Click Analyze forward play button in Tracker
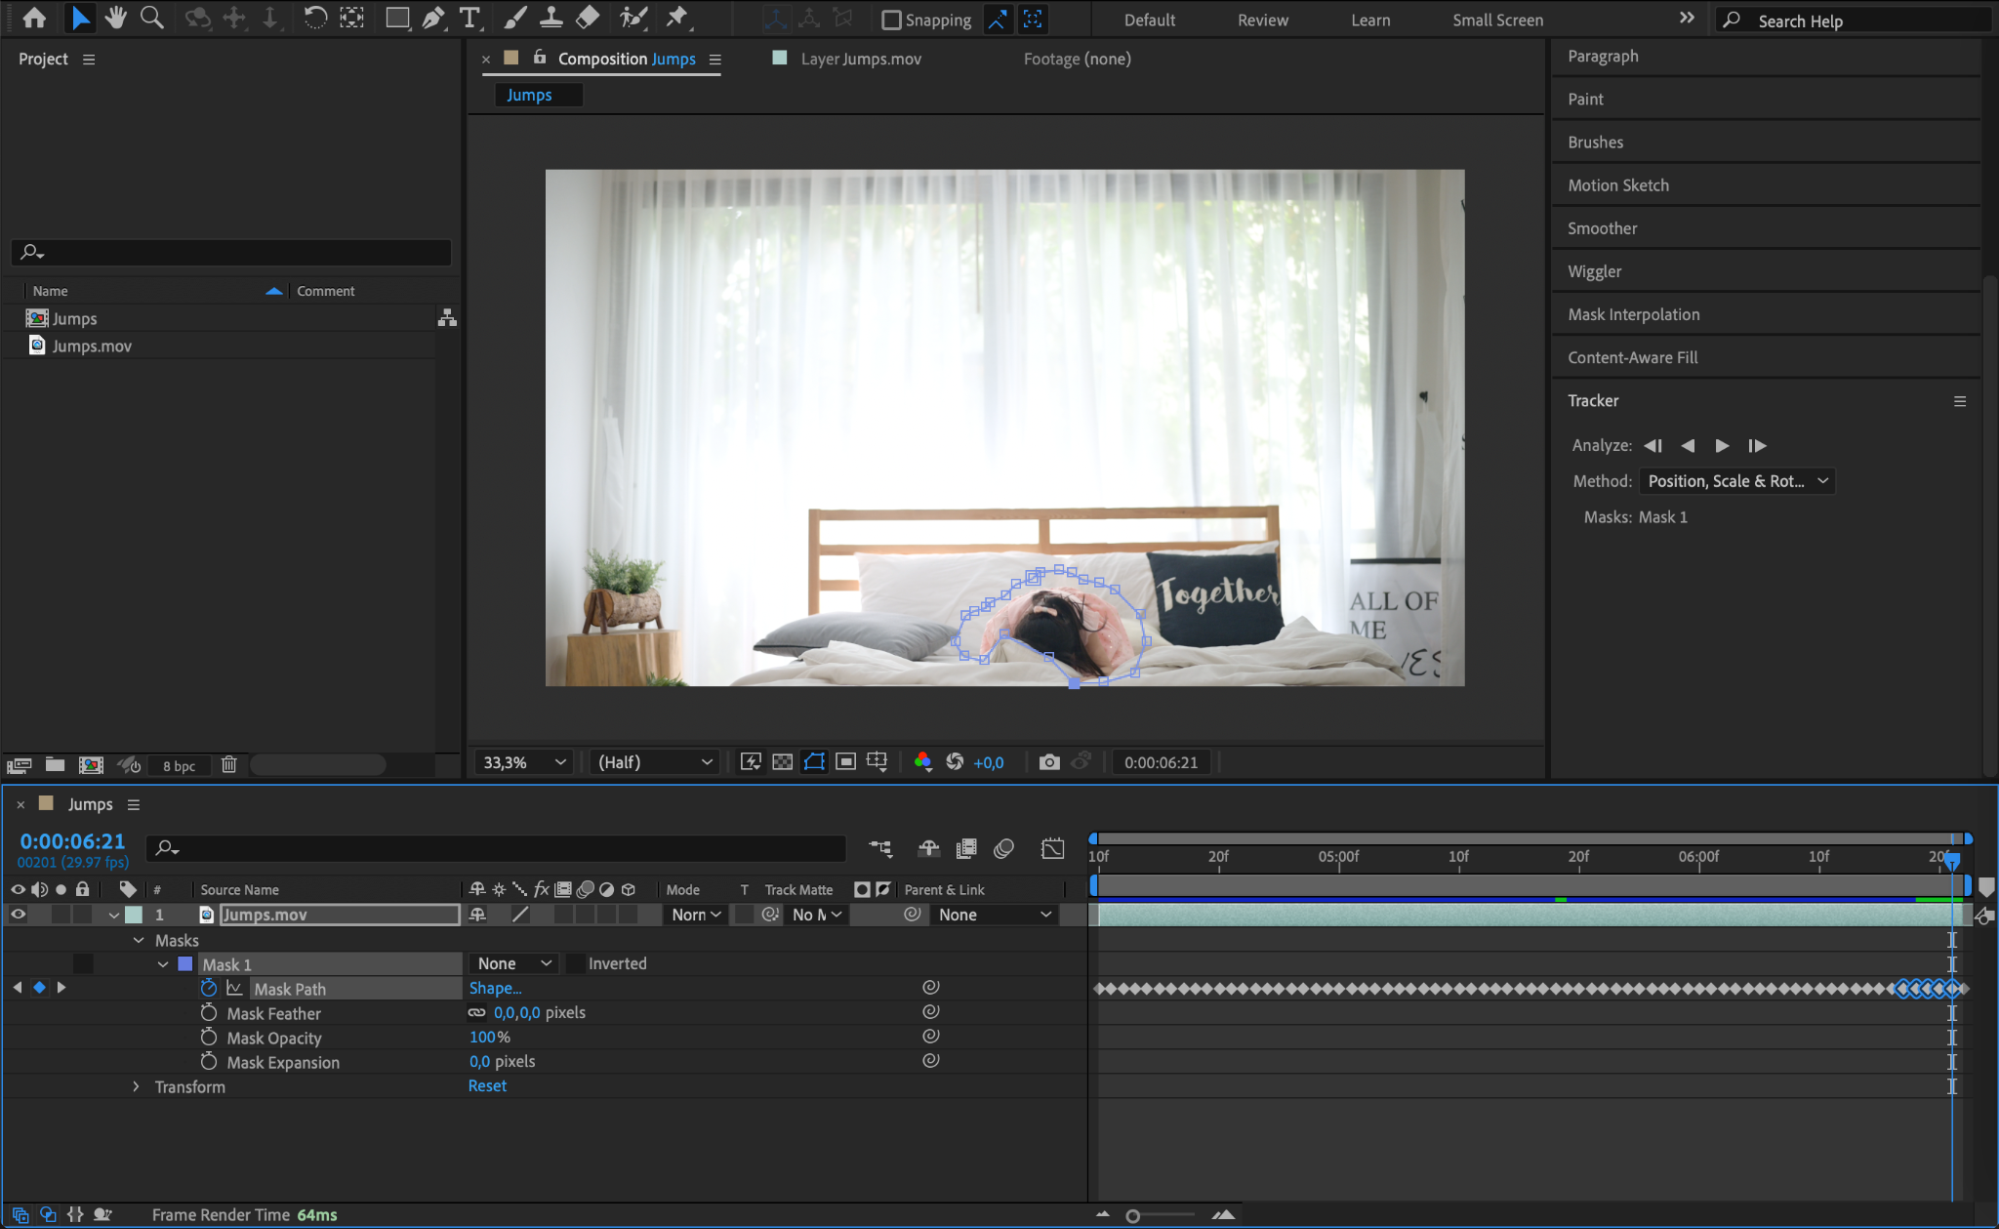The width and height of the screenshot is (1999, 1229). pos(1721,445)
